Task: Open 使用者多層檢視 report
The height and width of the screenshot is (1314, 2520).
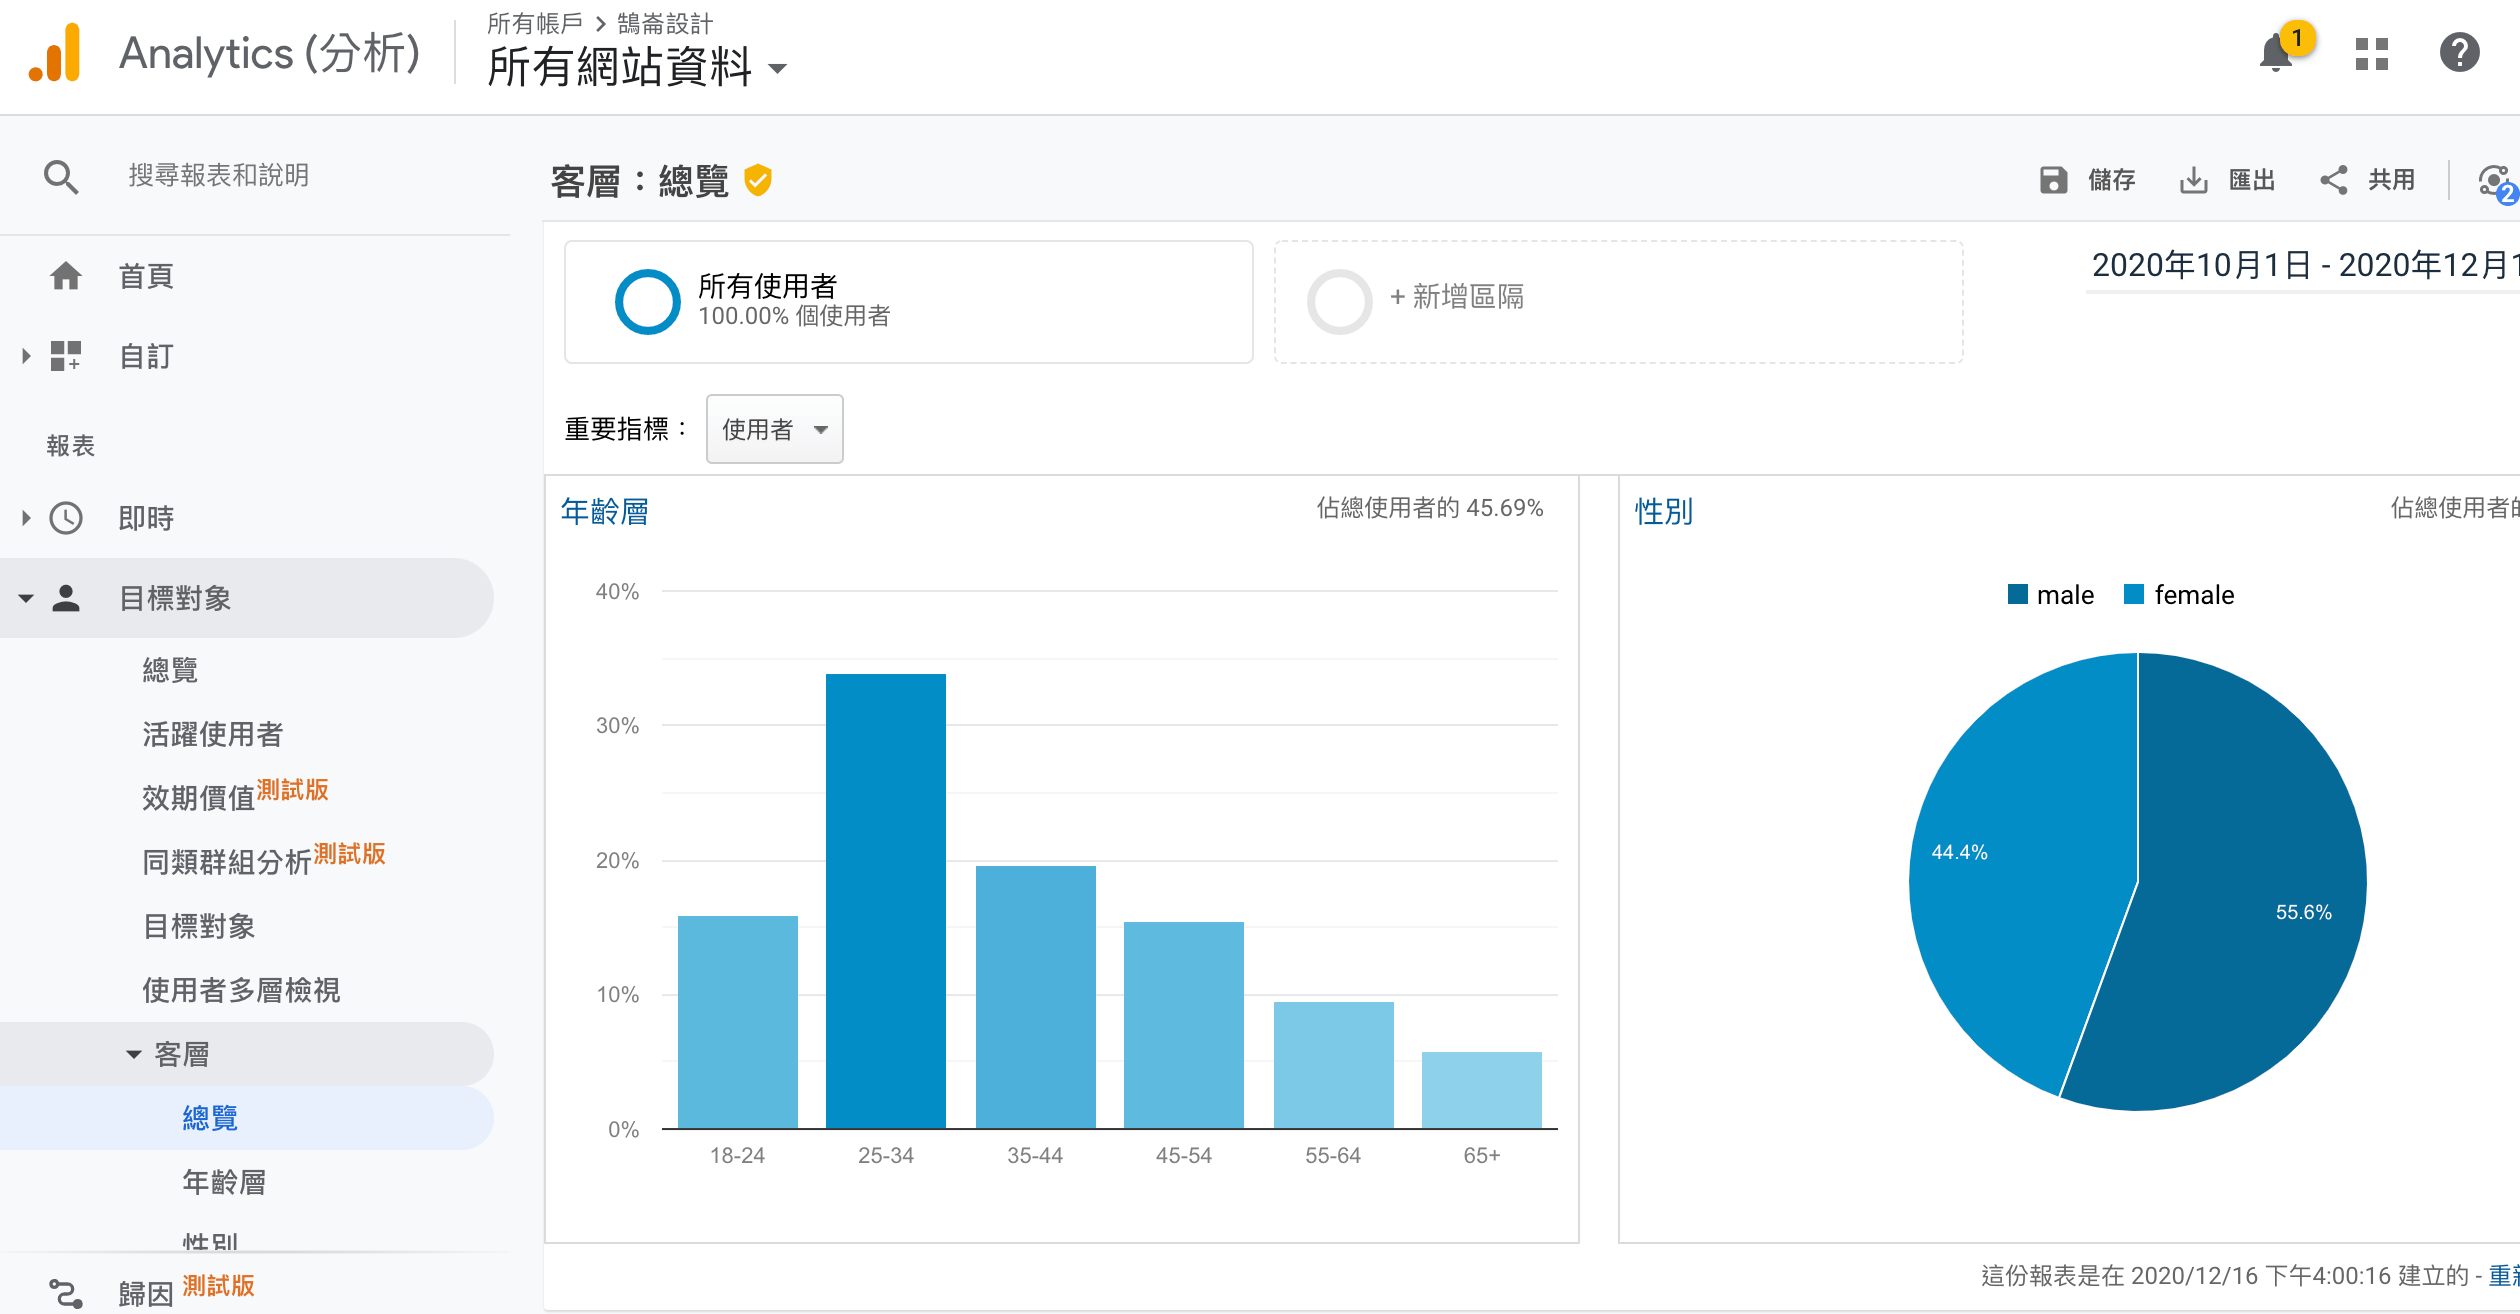Action: (241, 990)
